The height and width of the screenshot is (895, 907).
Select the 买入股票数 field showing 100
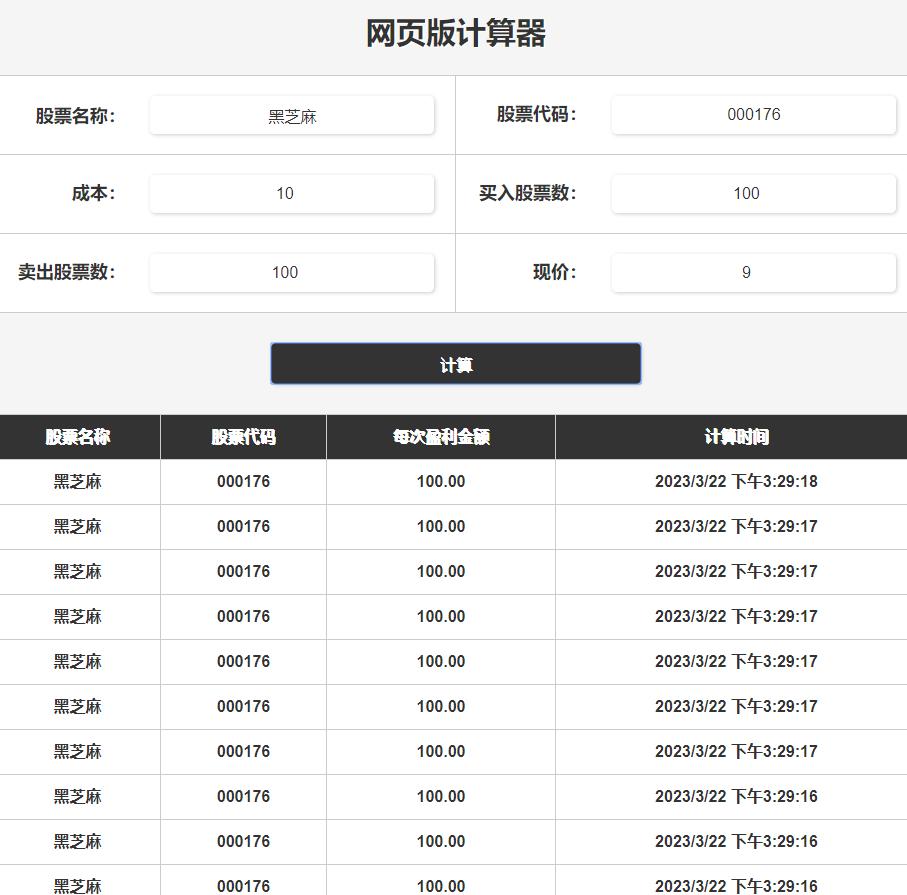(753, 193)
